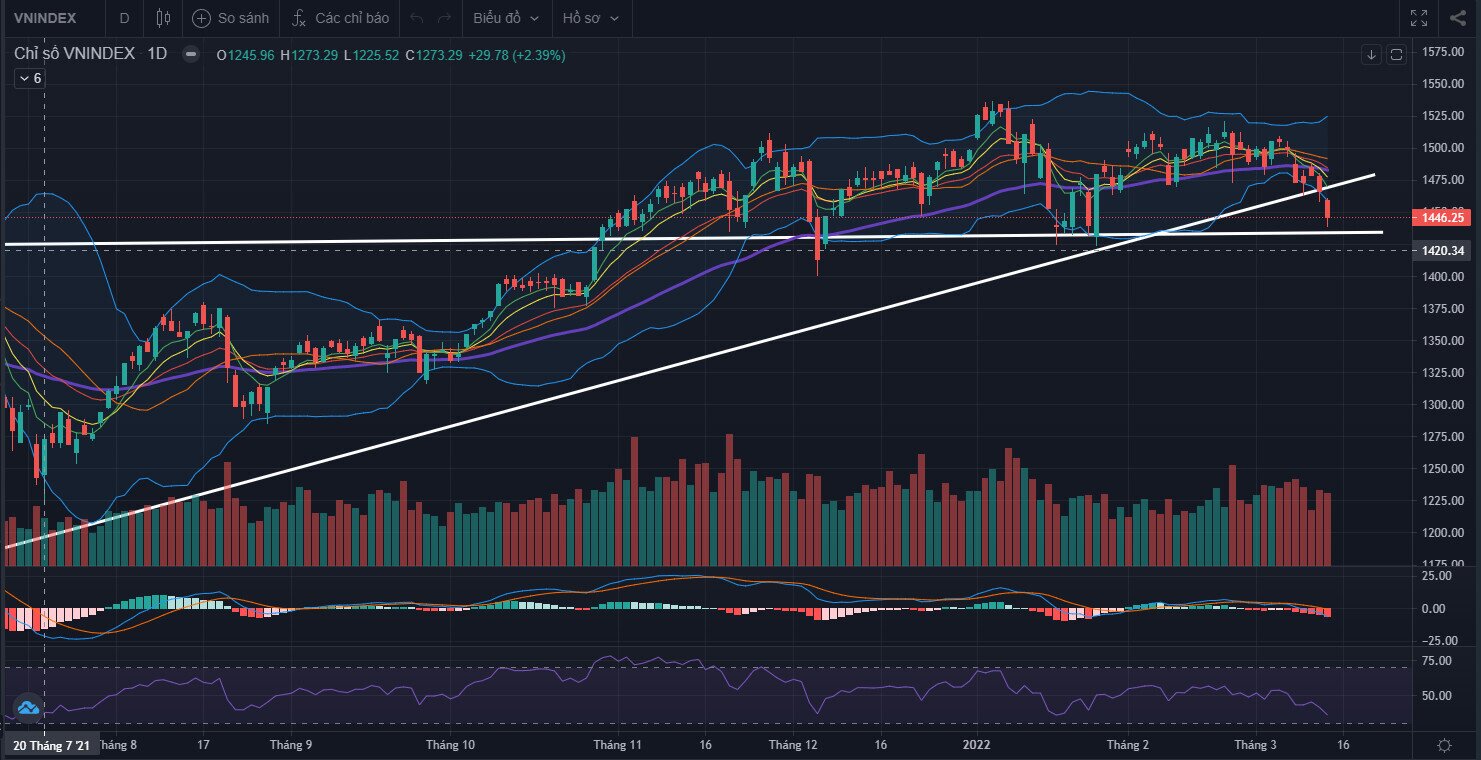Open chart settings gear icon
1481x760 pixels.
(1445, 745)
